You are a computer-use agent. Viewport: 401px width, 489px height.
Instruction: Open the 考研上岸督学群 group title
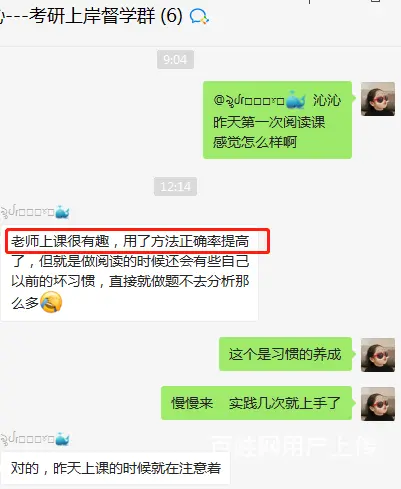pyautogui.click(x=91, y=16)
